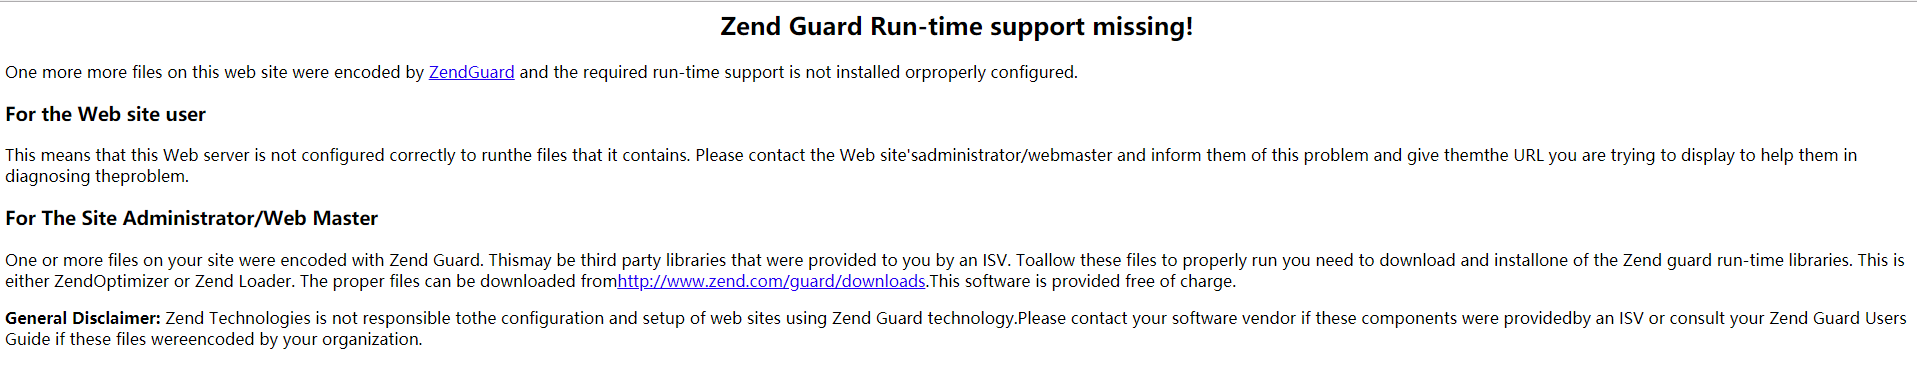
Task: Click the text 'One or more files on your site'
Action: 119,260
